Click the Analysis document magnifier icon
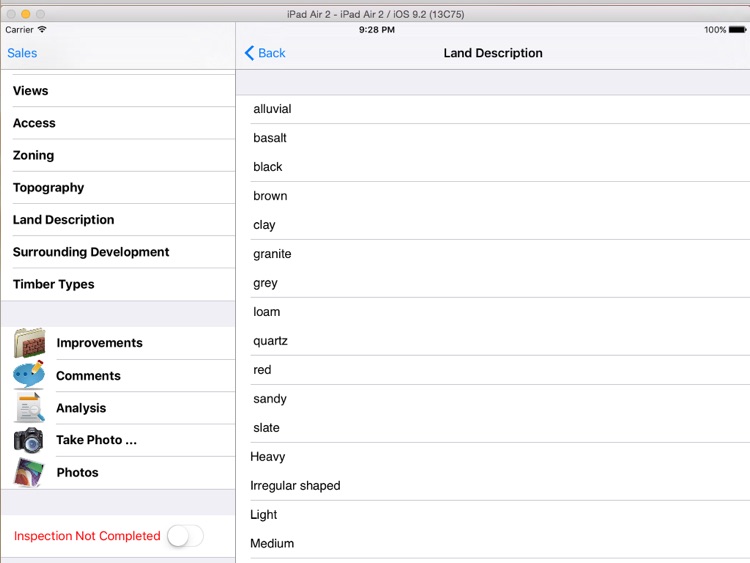Screen dimensions: 750x563 [30, 408]
